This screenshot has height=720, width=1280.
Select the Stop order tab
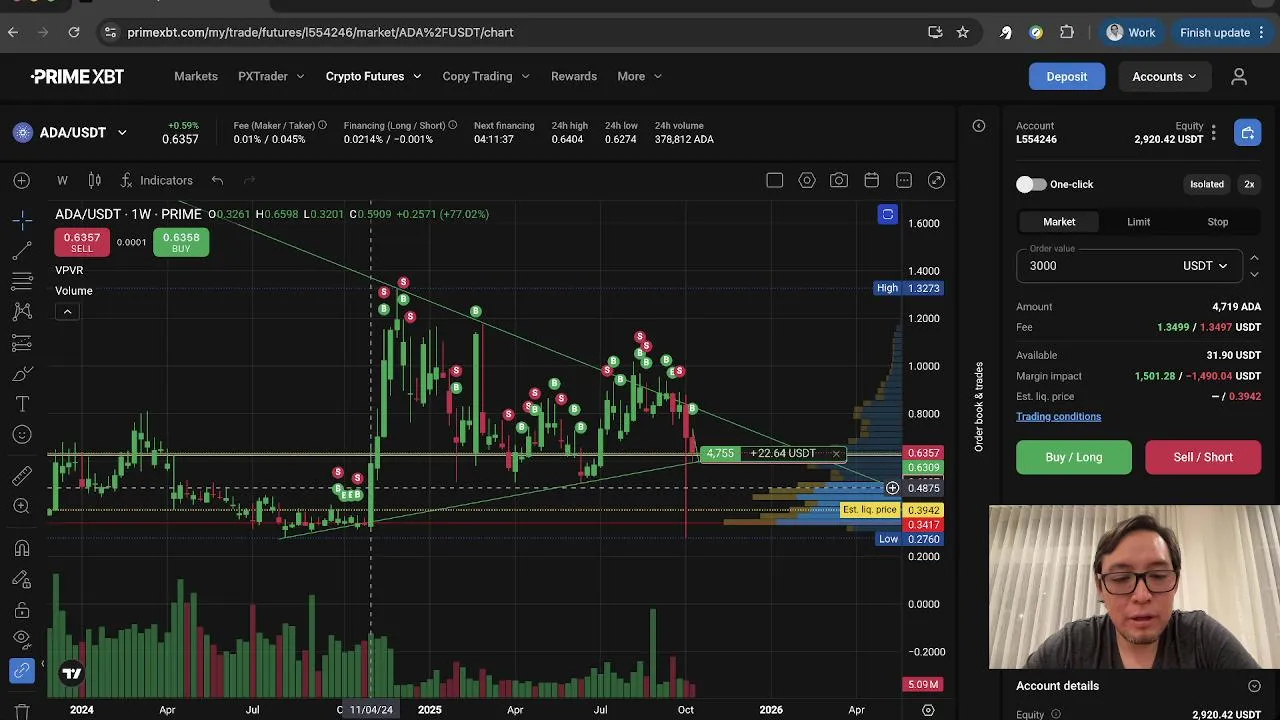[x=1217, y=222]
